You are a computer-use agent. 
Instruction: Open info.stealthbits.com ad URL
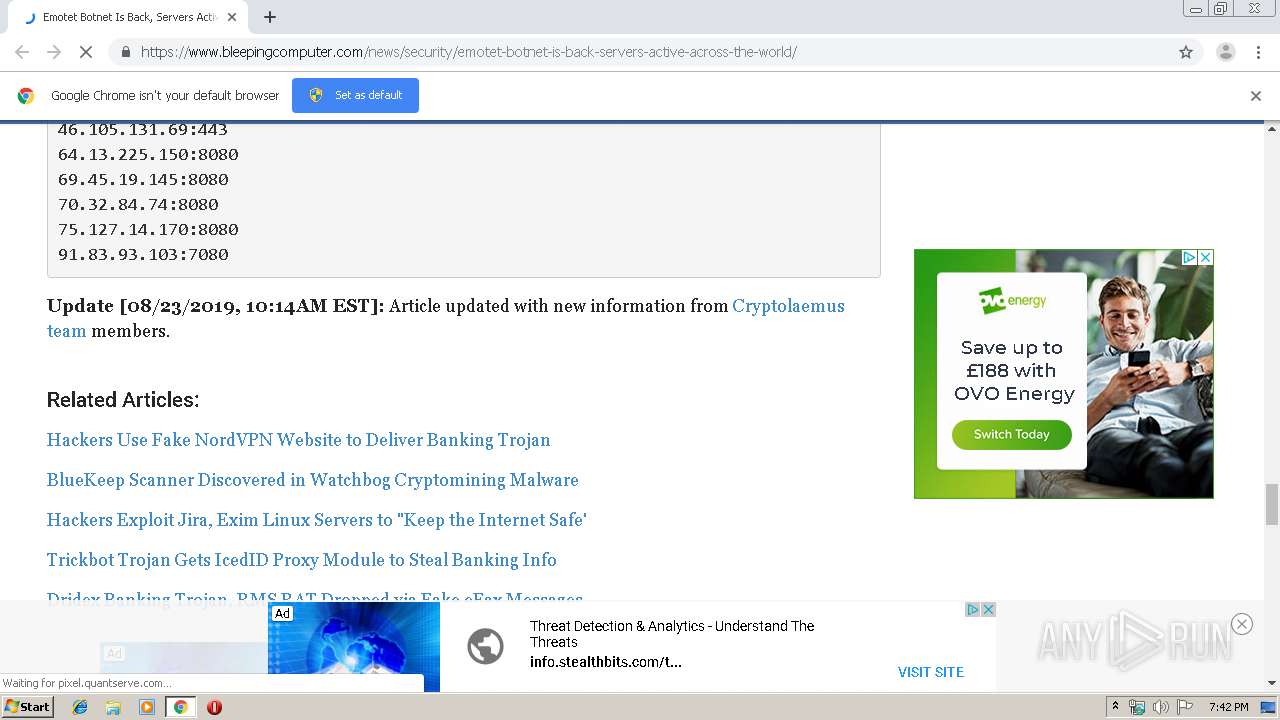click(606, 662)
